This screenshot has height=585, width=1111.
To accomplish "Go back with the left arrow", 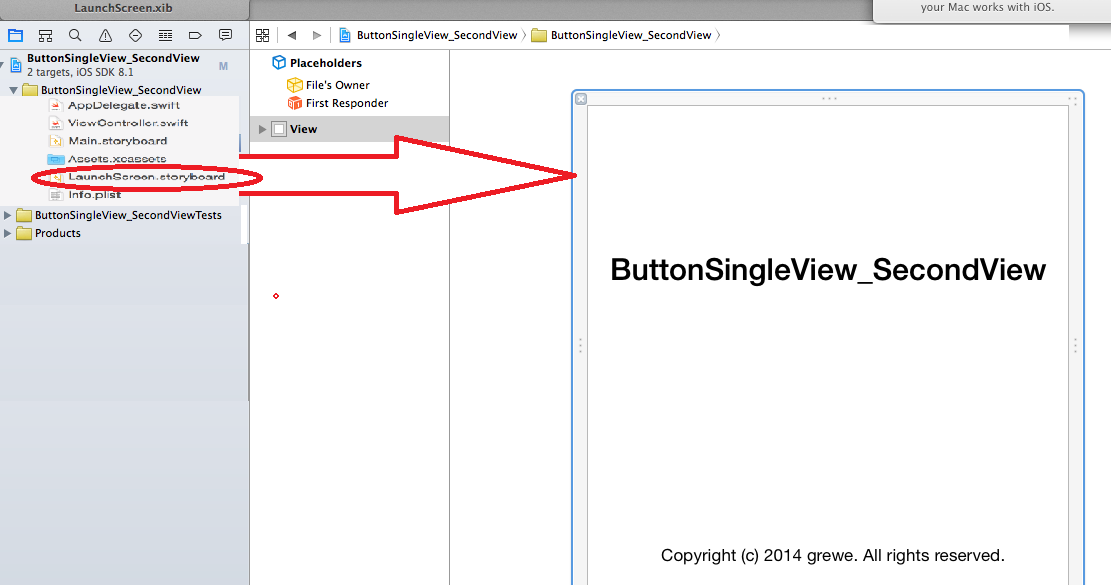I will pyautogui.click(x=292, y=35).
